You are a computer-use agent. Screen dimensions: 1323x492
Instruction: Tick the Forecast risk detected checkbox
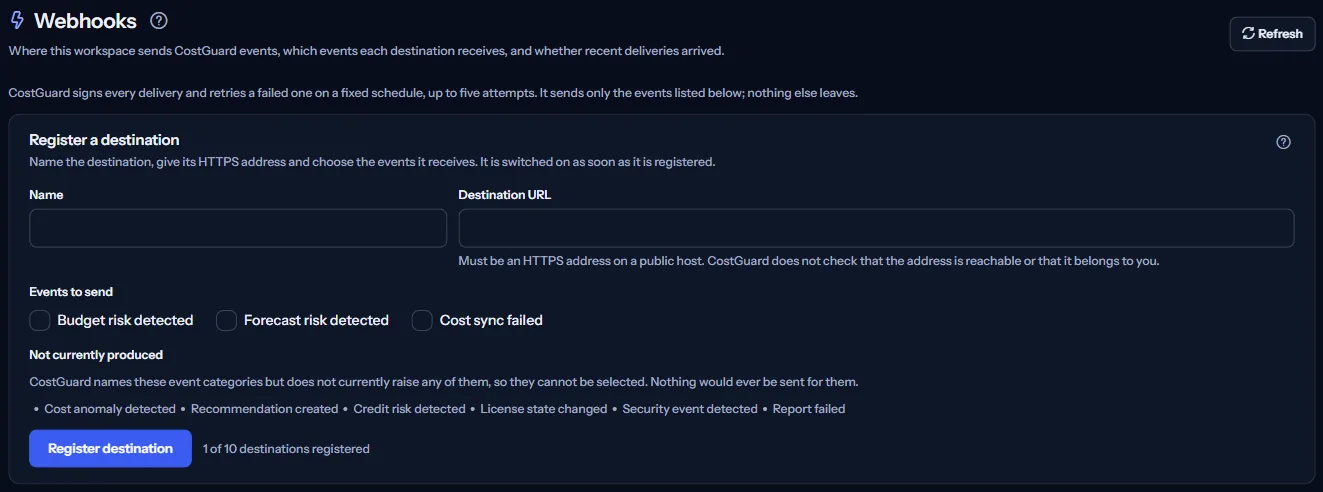click(x=226, y=320)
